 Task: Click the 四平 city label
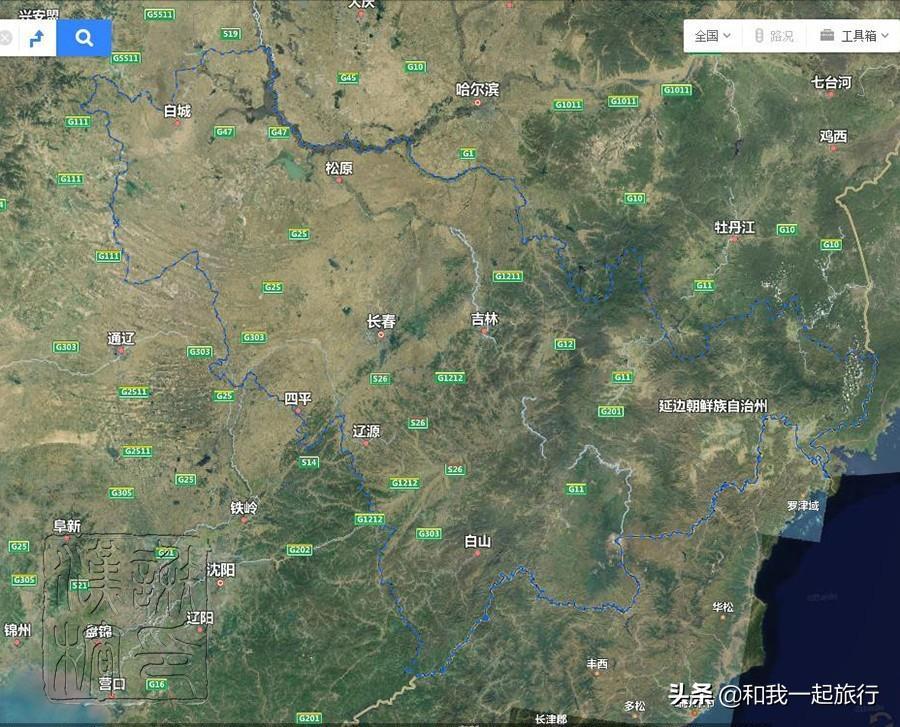[x=297, y=399]
